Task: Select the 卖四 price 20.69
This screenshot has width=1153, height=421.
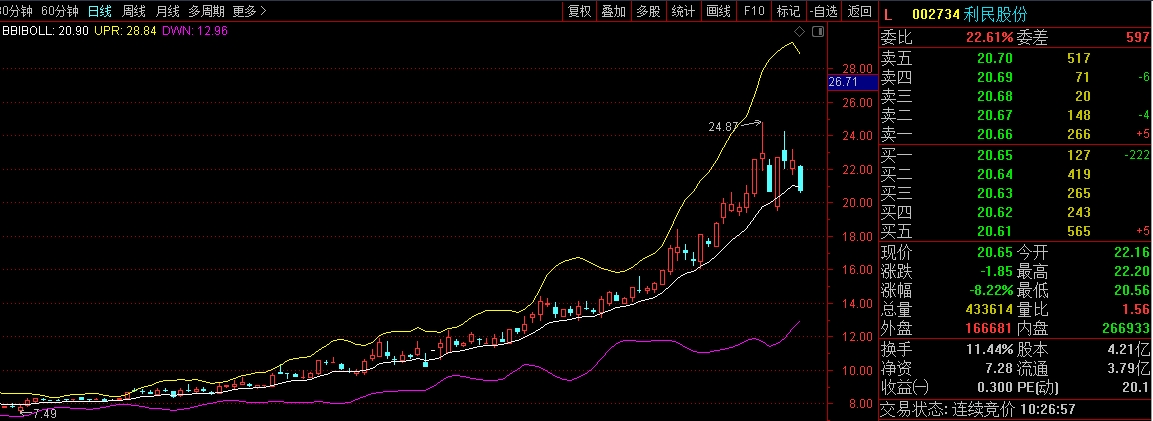Action: (994, 77)
